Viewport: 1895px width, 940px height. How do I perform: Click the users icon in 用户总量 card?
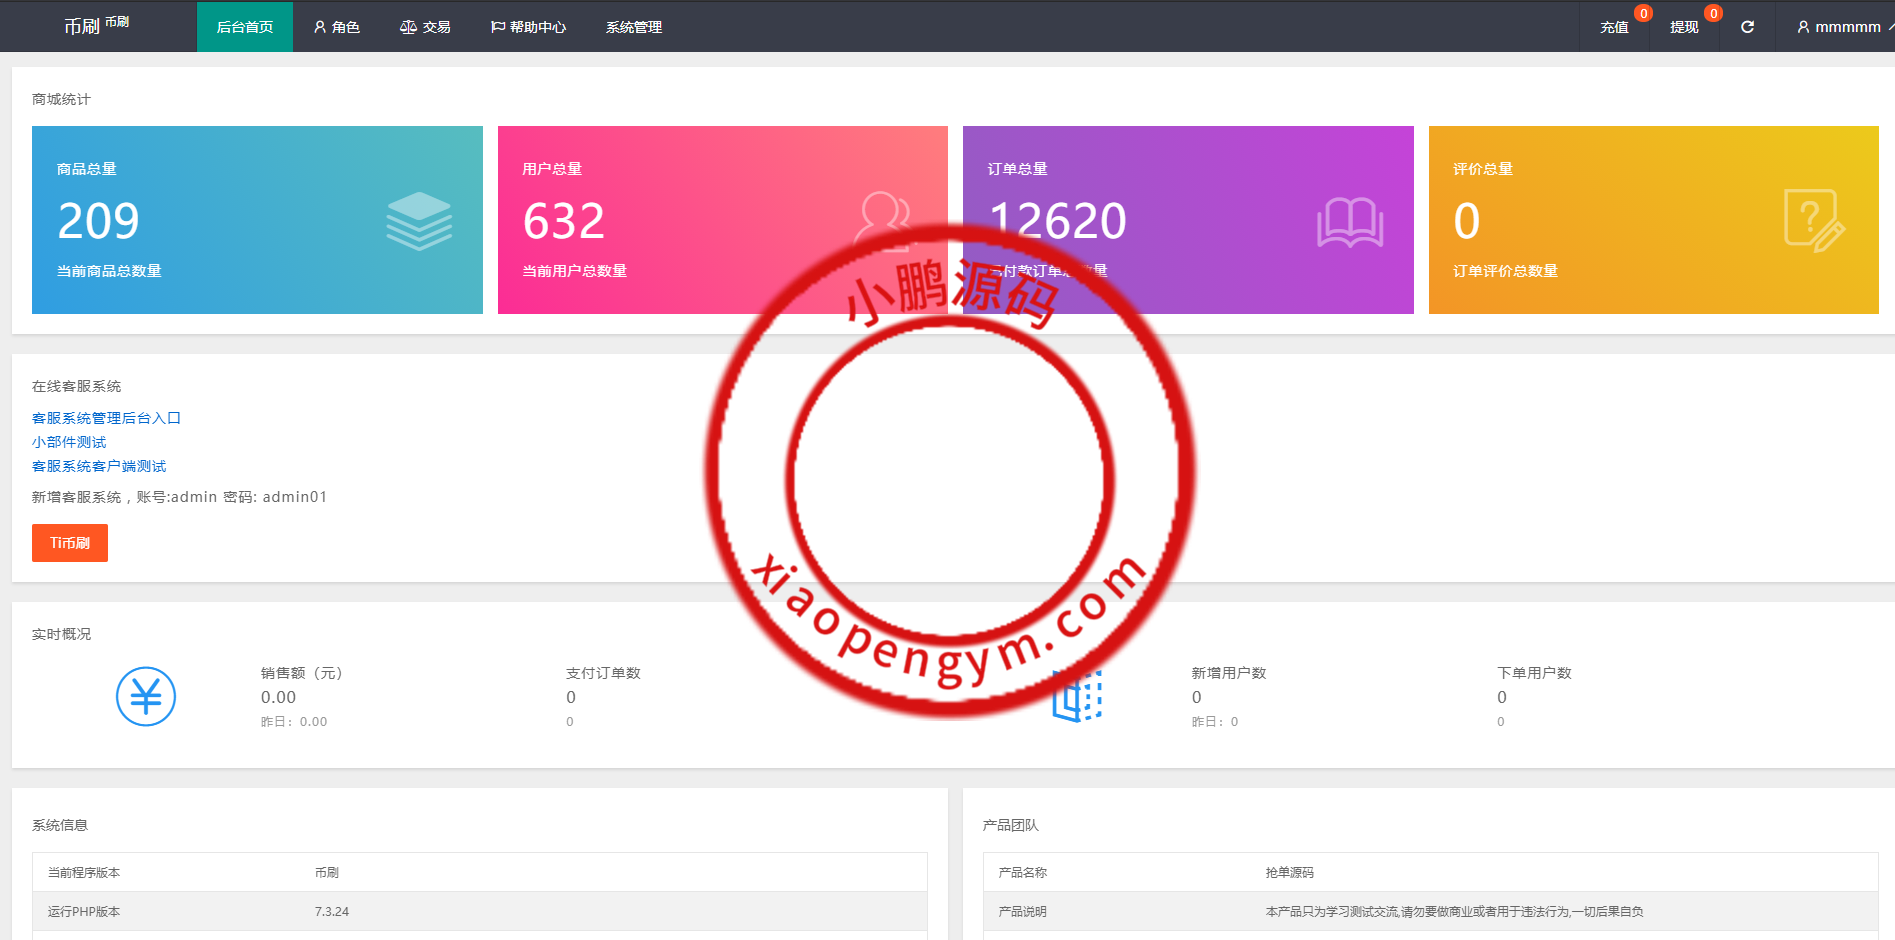(883, 219)
